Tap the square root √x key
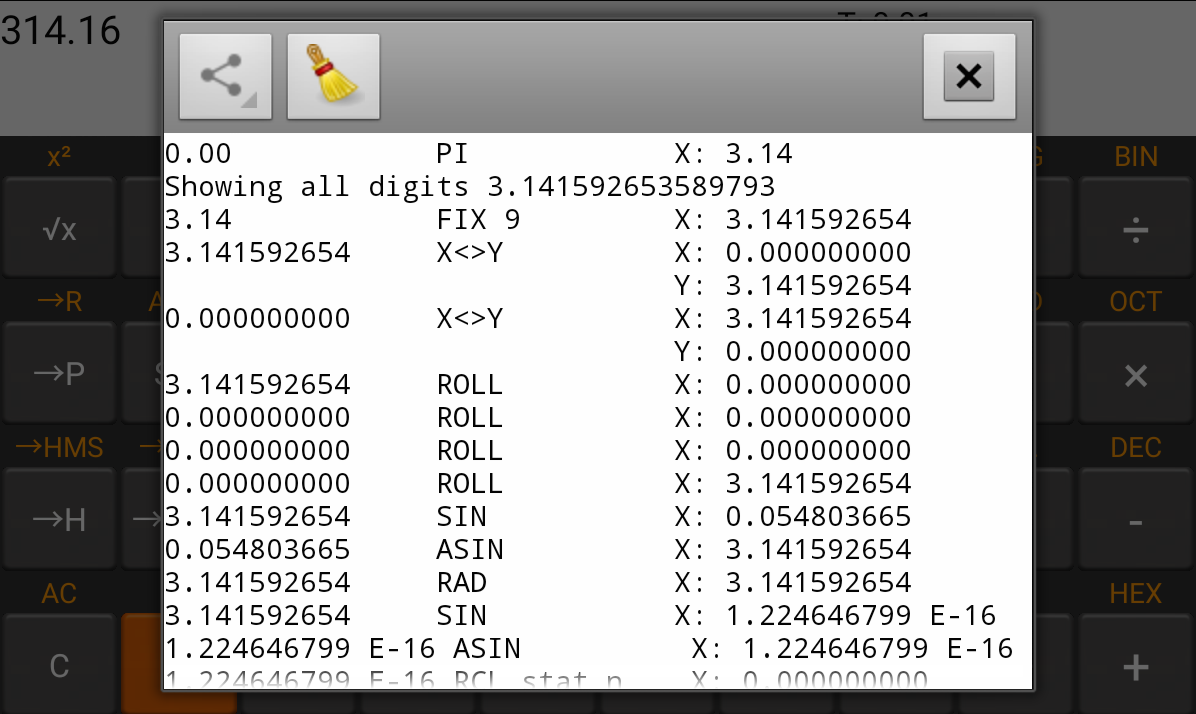Viewport: 1196px width, 714px height. pos(59,228)
